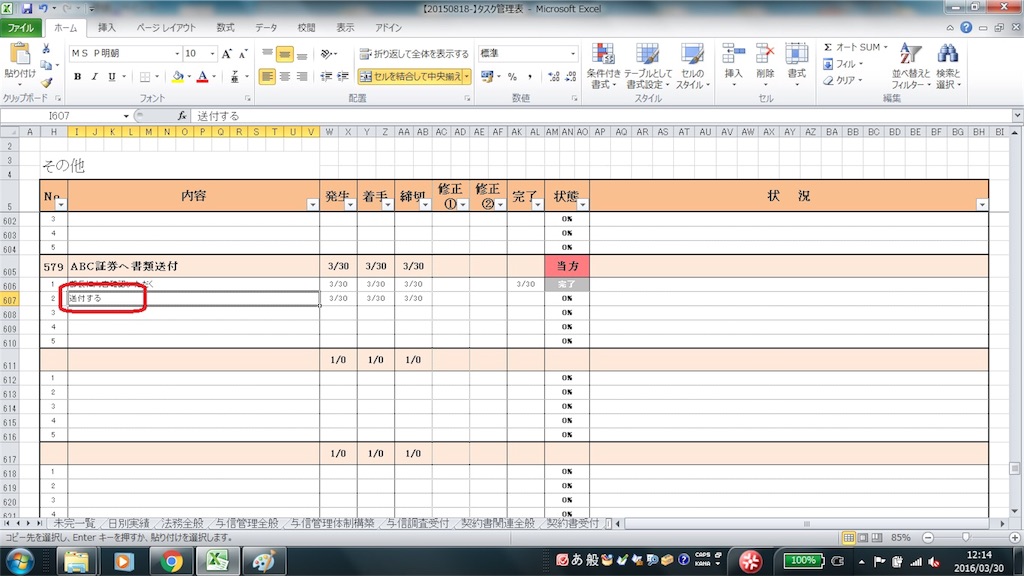Image resolution: width=1024 pixels, height=576 pixels.
Task: Open the ファイル (File) tab
Action: (21, 27)
